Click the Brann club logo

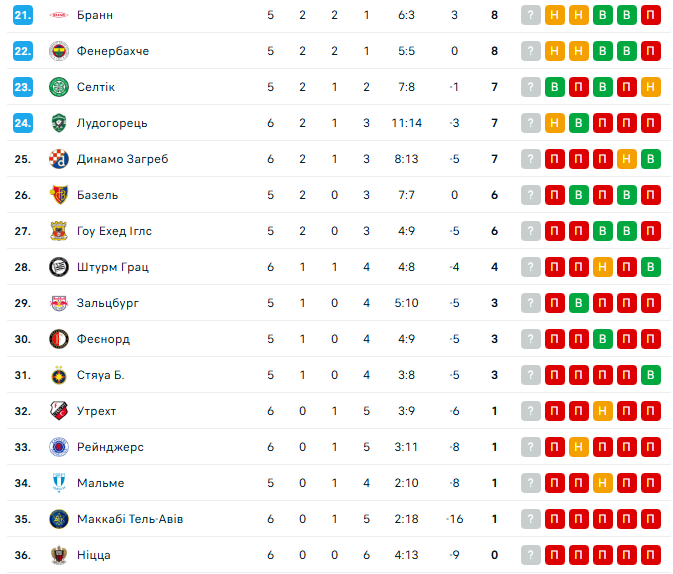pos(58,15)
